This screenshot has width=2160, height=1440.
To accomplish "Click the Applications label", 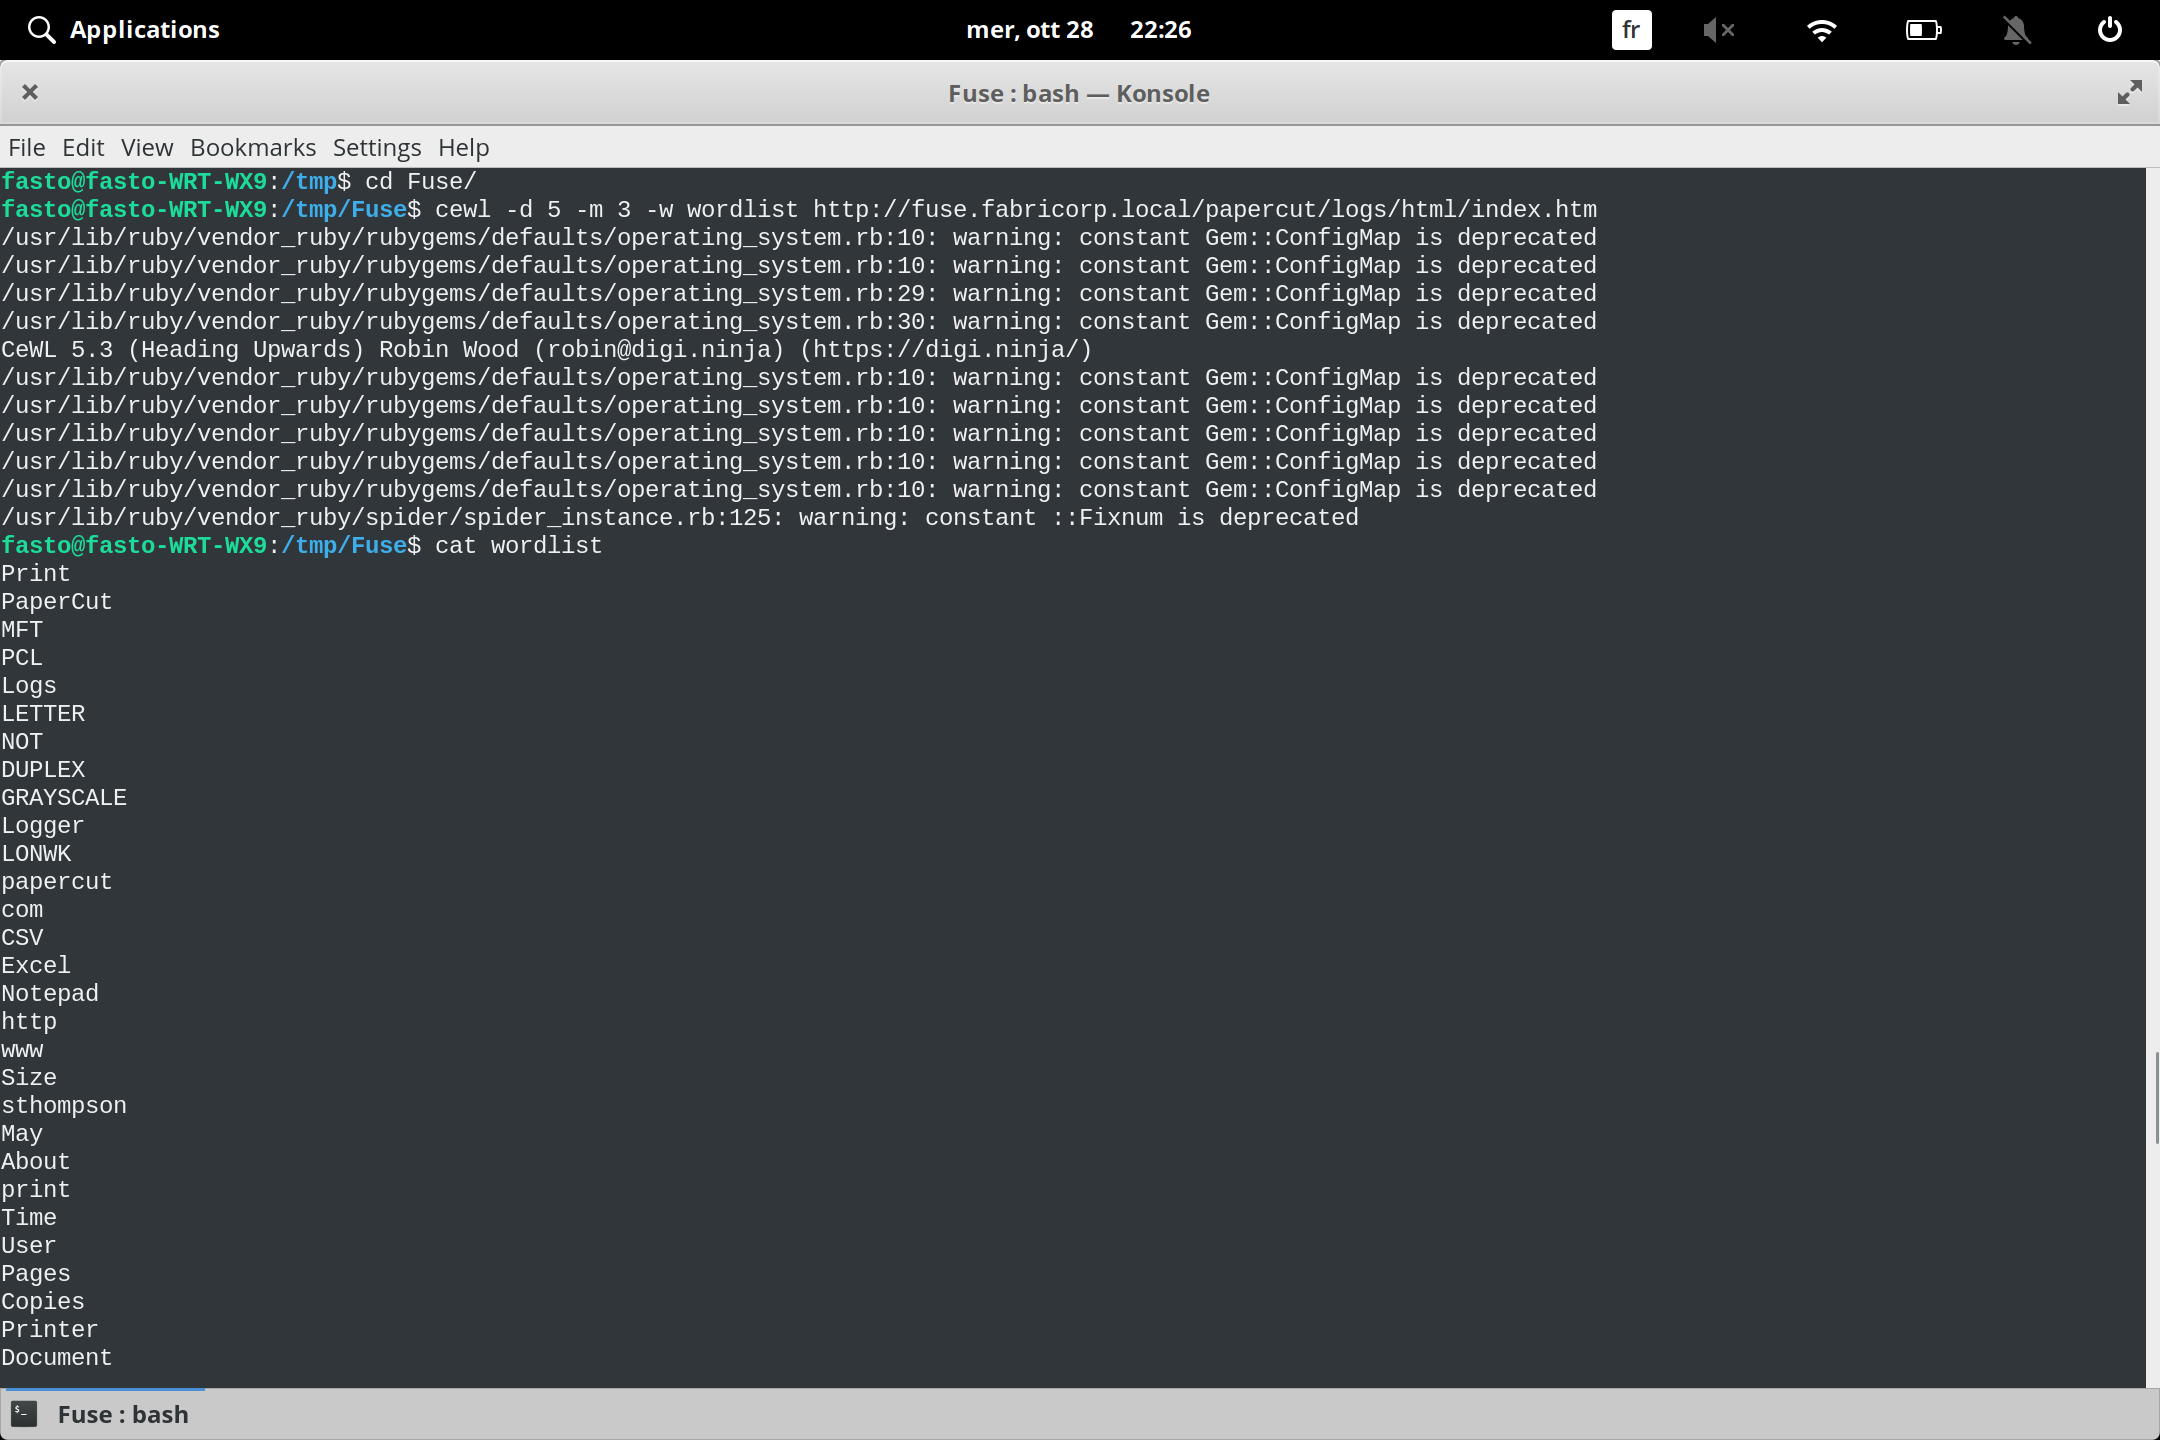I will pyautogui.click(x=145, y=29).
